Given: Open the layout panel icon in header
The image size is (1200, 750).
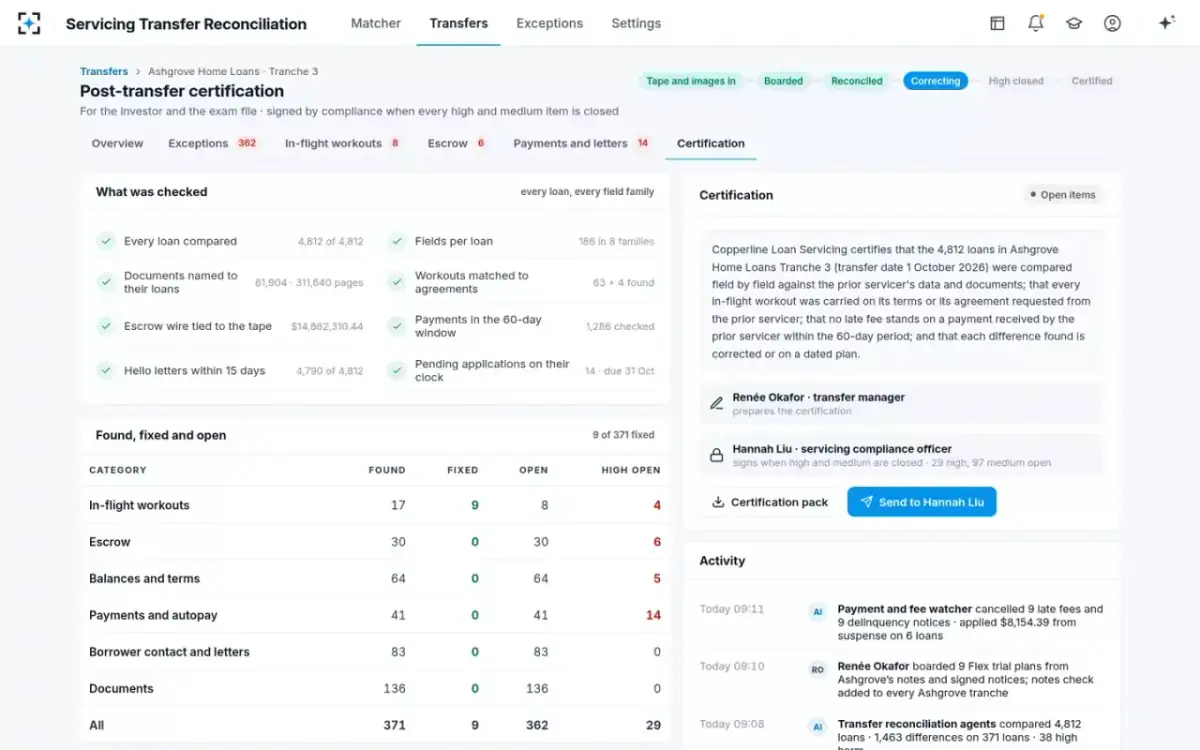Looking at the screenshot, I should point(997,23).
